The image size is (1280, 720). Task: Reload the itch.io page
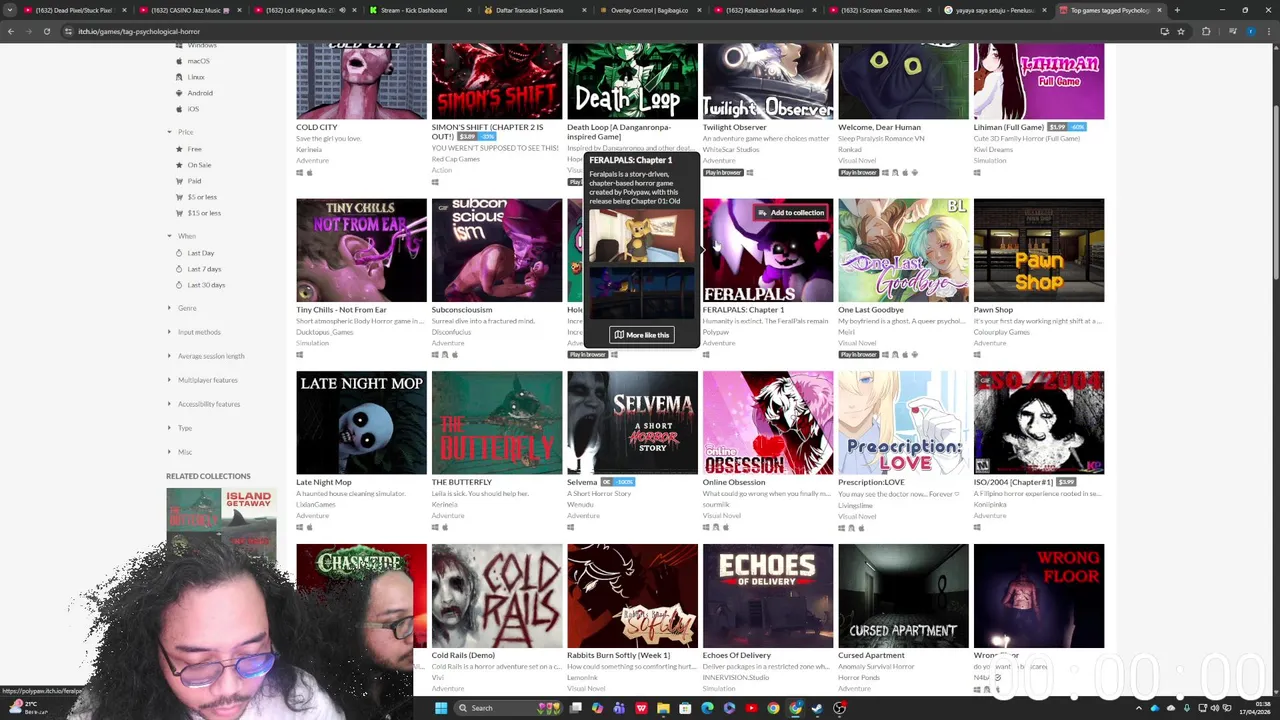click(46, 31)
